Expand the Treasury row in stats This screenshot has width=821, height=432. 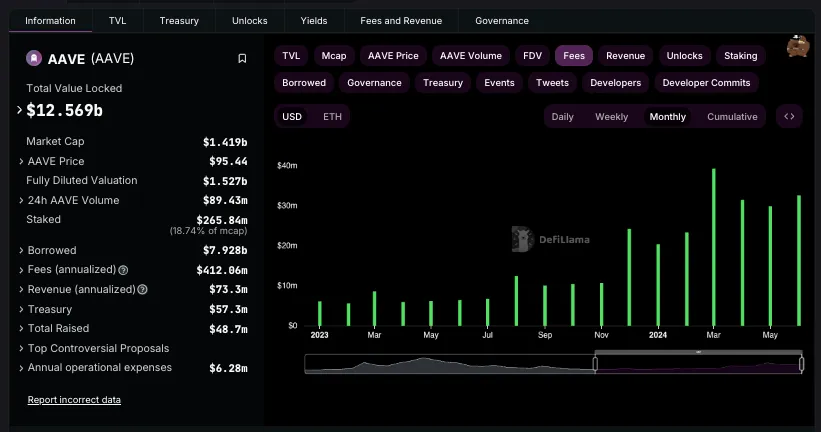pos(21,309)
